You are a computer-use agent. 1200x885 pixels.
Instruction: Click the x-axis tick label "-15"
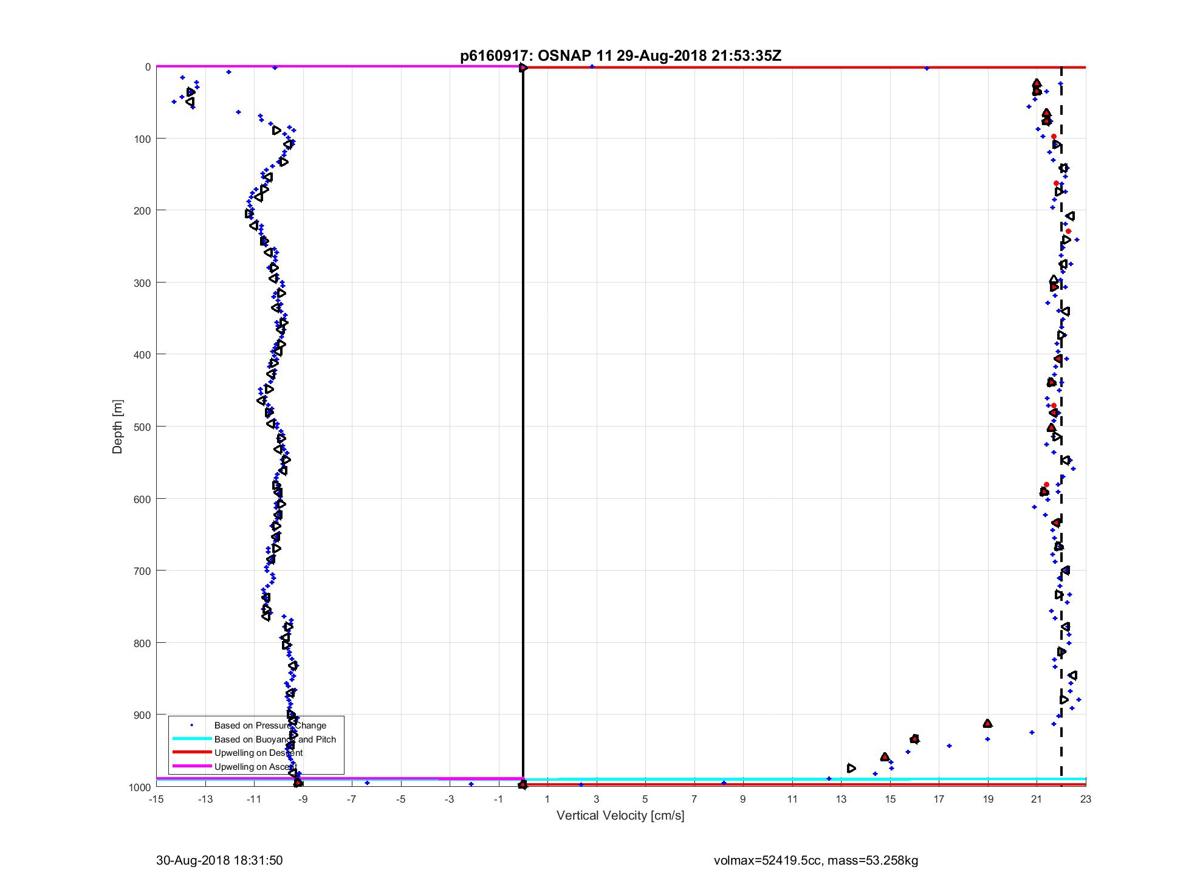[x=156, y=799]
